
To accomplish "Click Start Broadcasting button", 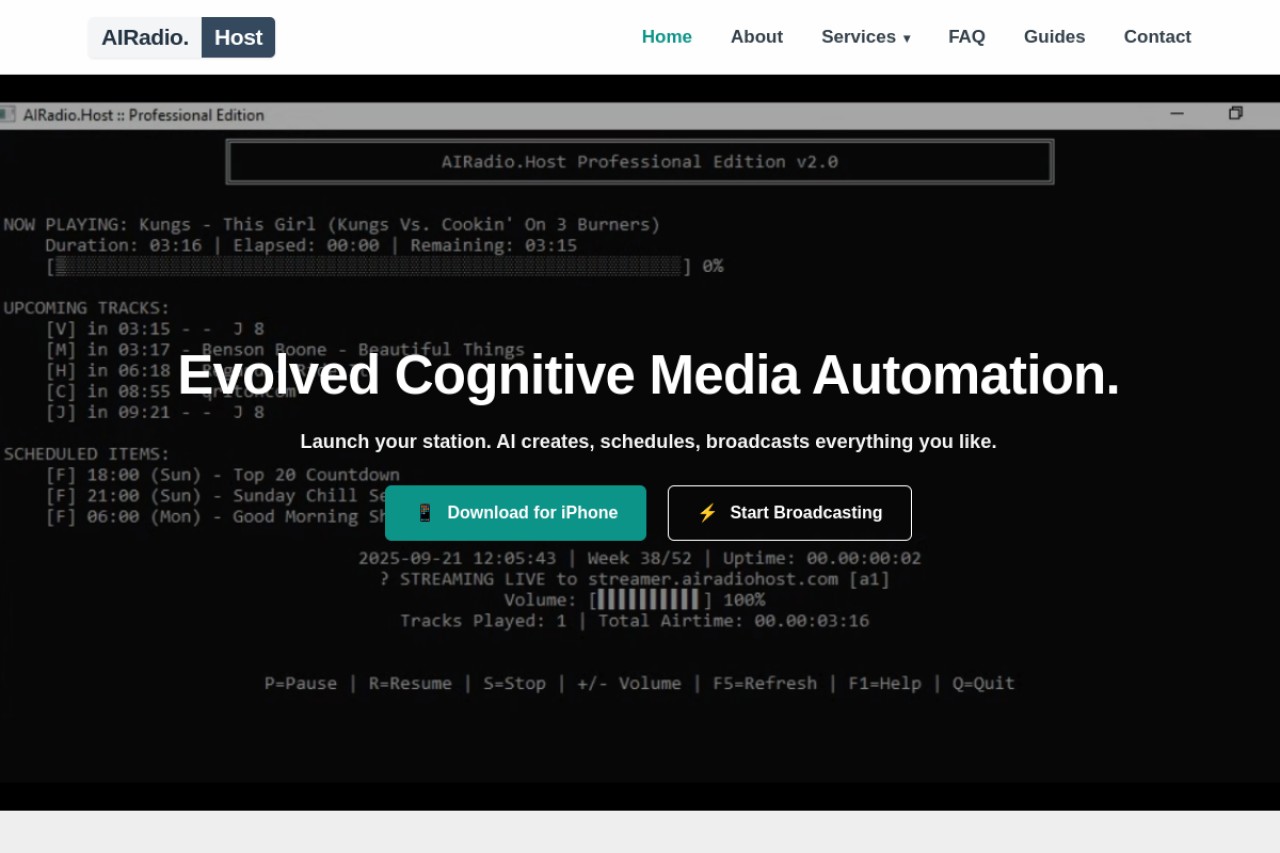I will point(790,513).
